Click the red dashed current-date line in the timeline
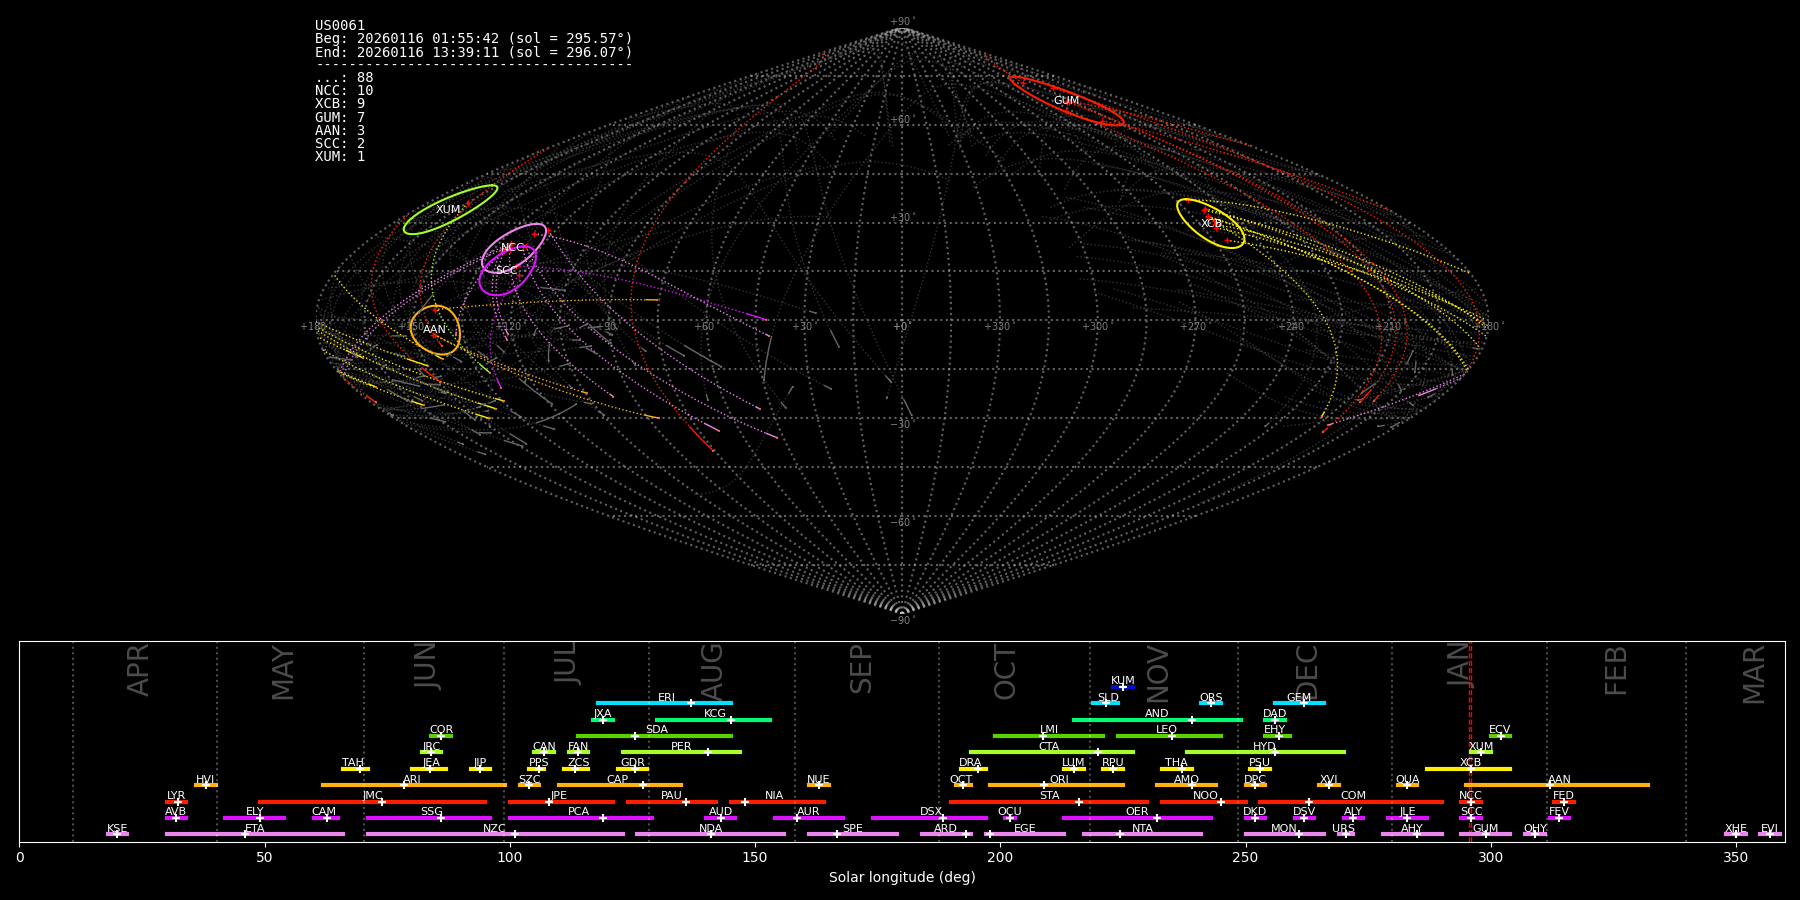This screenshot has width=1800, height=900. 1470,741
